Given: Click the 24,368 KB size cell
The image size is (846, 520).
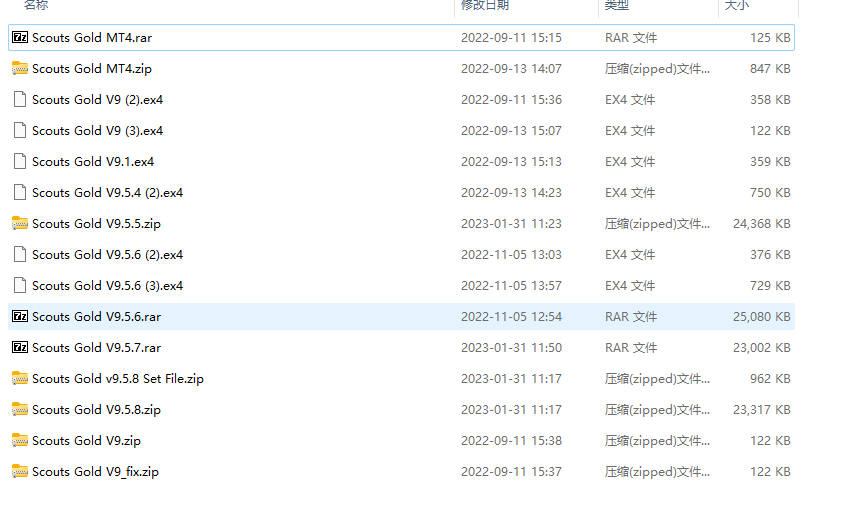Looking at the screenshot, I should [762, 224].
